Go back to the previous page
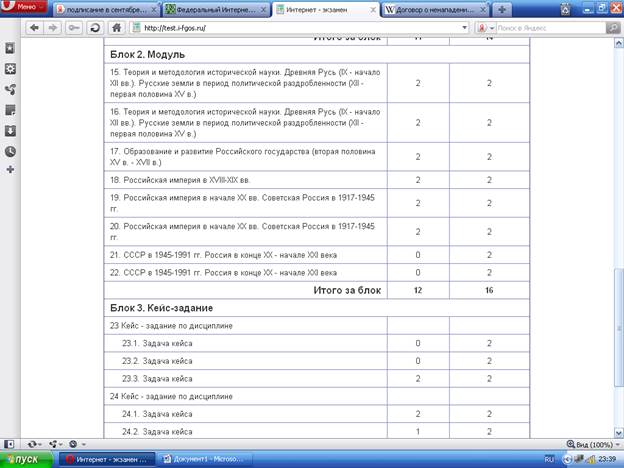The image size is (624, 468). click(34, 28)
